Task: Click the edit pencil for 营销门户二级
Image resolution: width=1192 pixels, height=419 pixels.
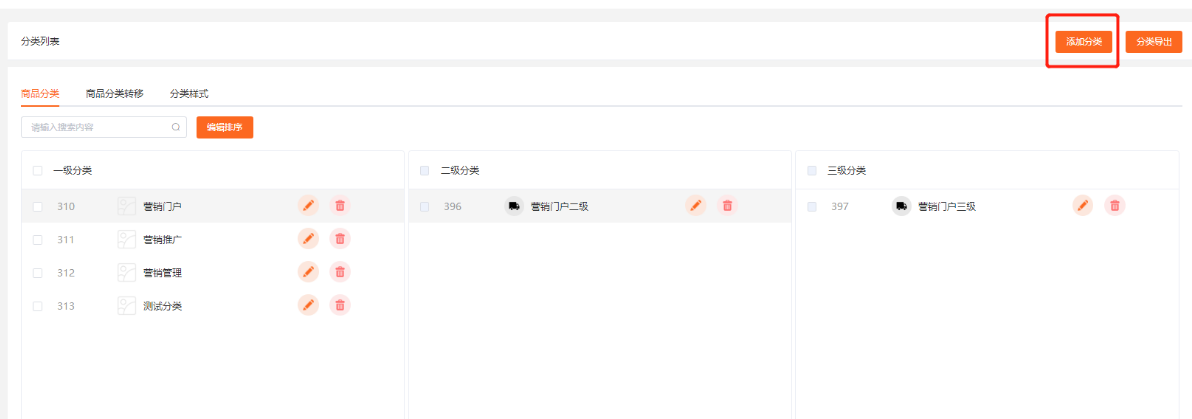Action: pos(695,206)
